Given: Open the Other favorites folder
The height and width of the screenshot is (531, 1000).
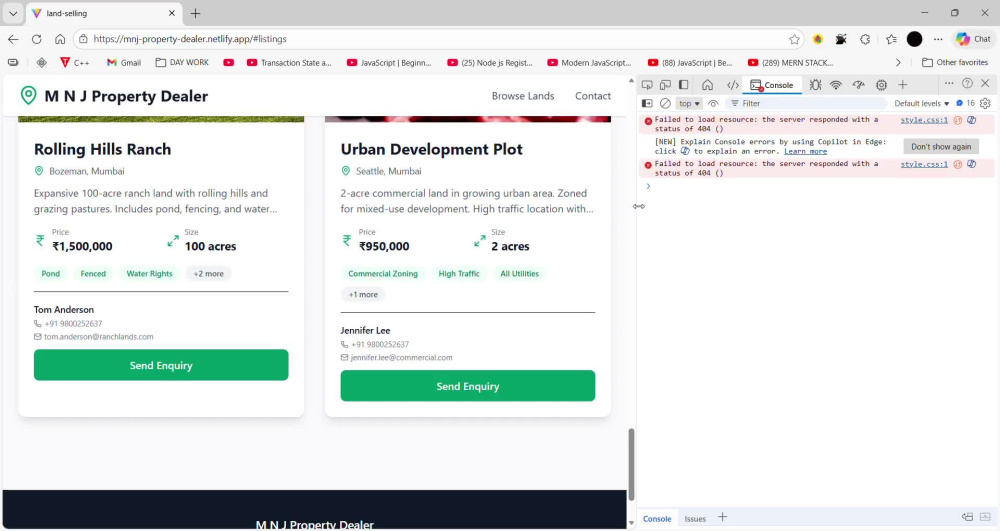Looking at the screenshot, I should 955,62.
